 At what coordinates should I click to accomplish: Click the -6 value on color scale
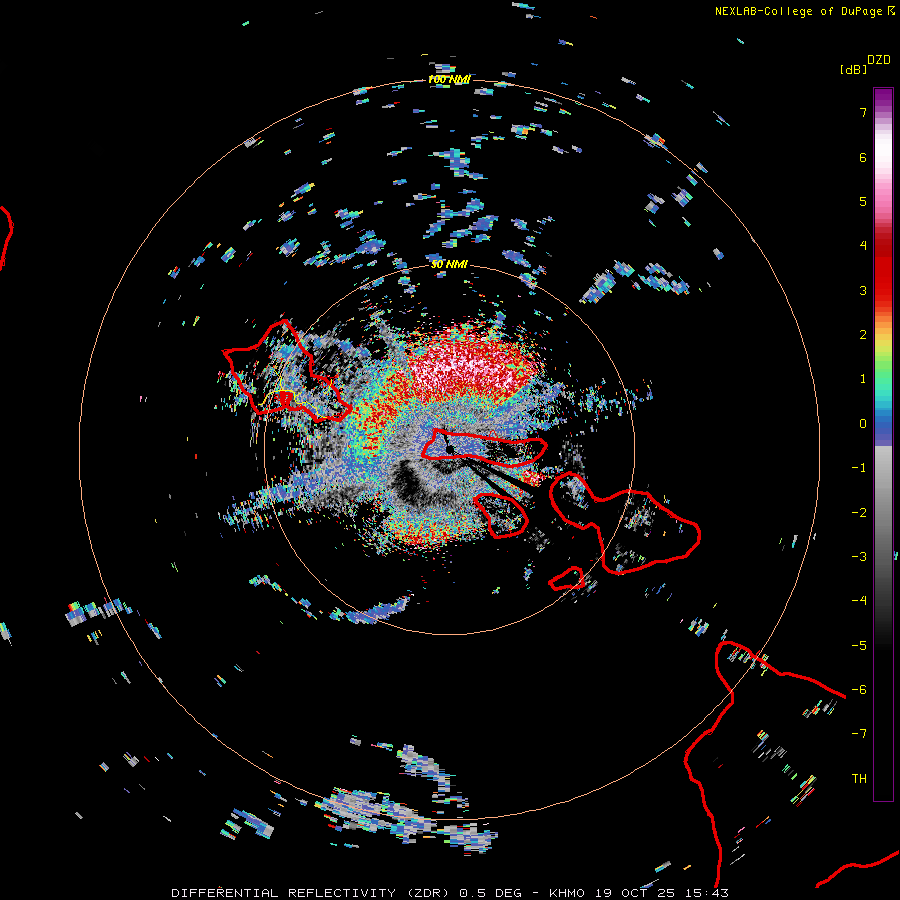pos(859,689)
